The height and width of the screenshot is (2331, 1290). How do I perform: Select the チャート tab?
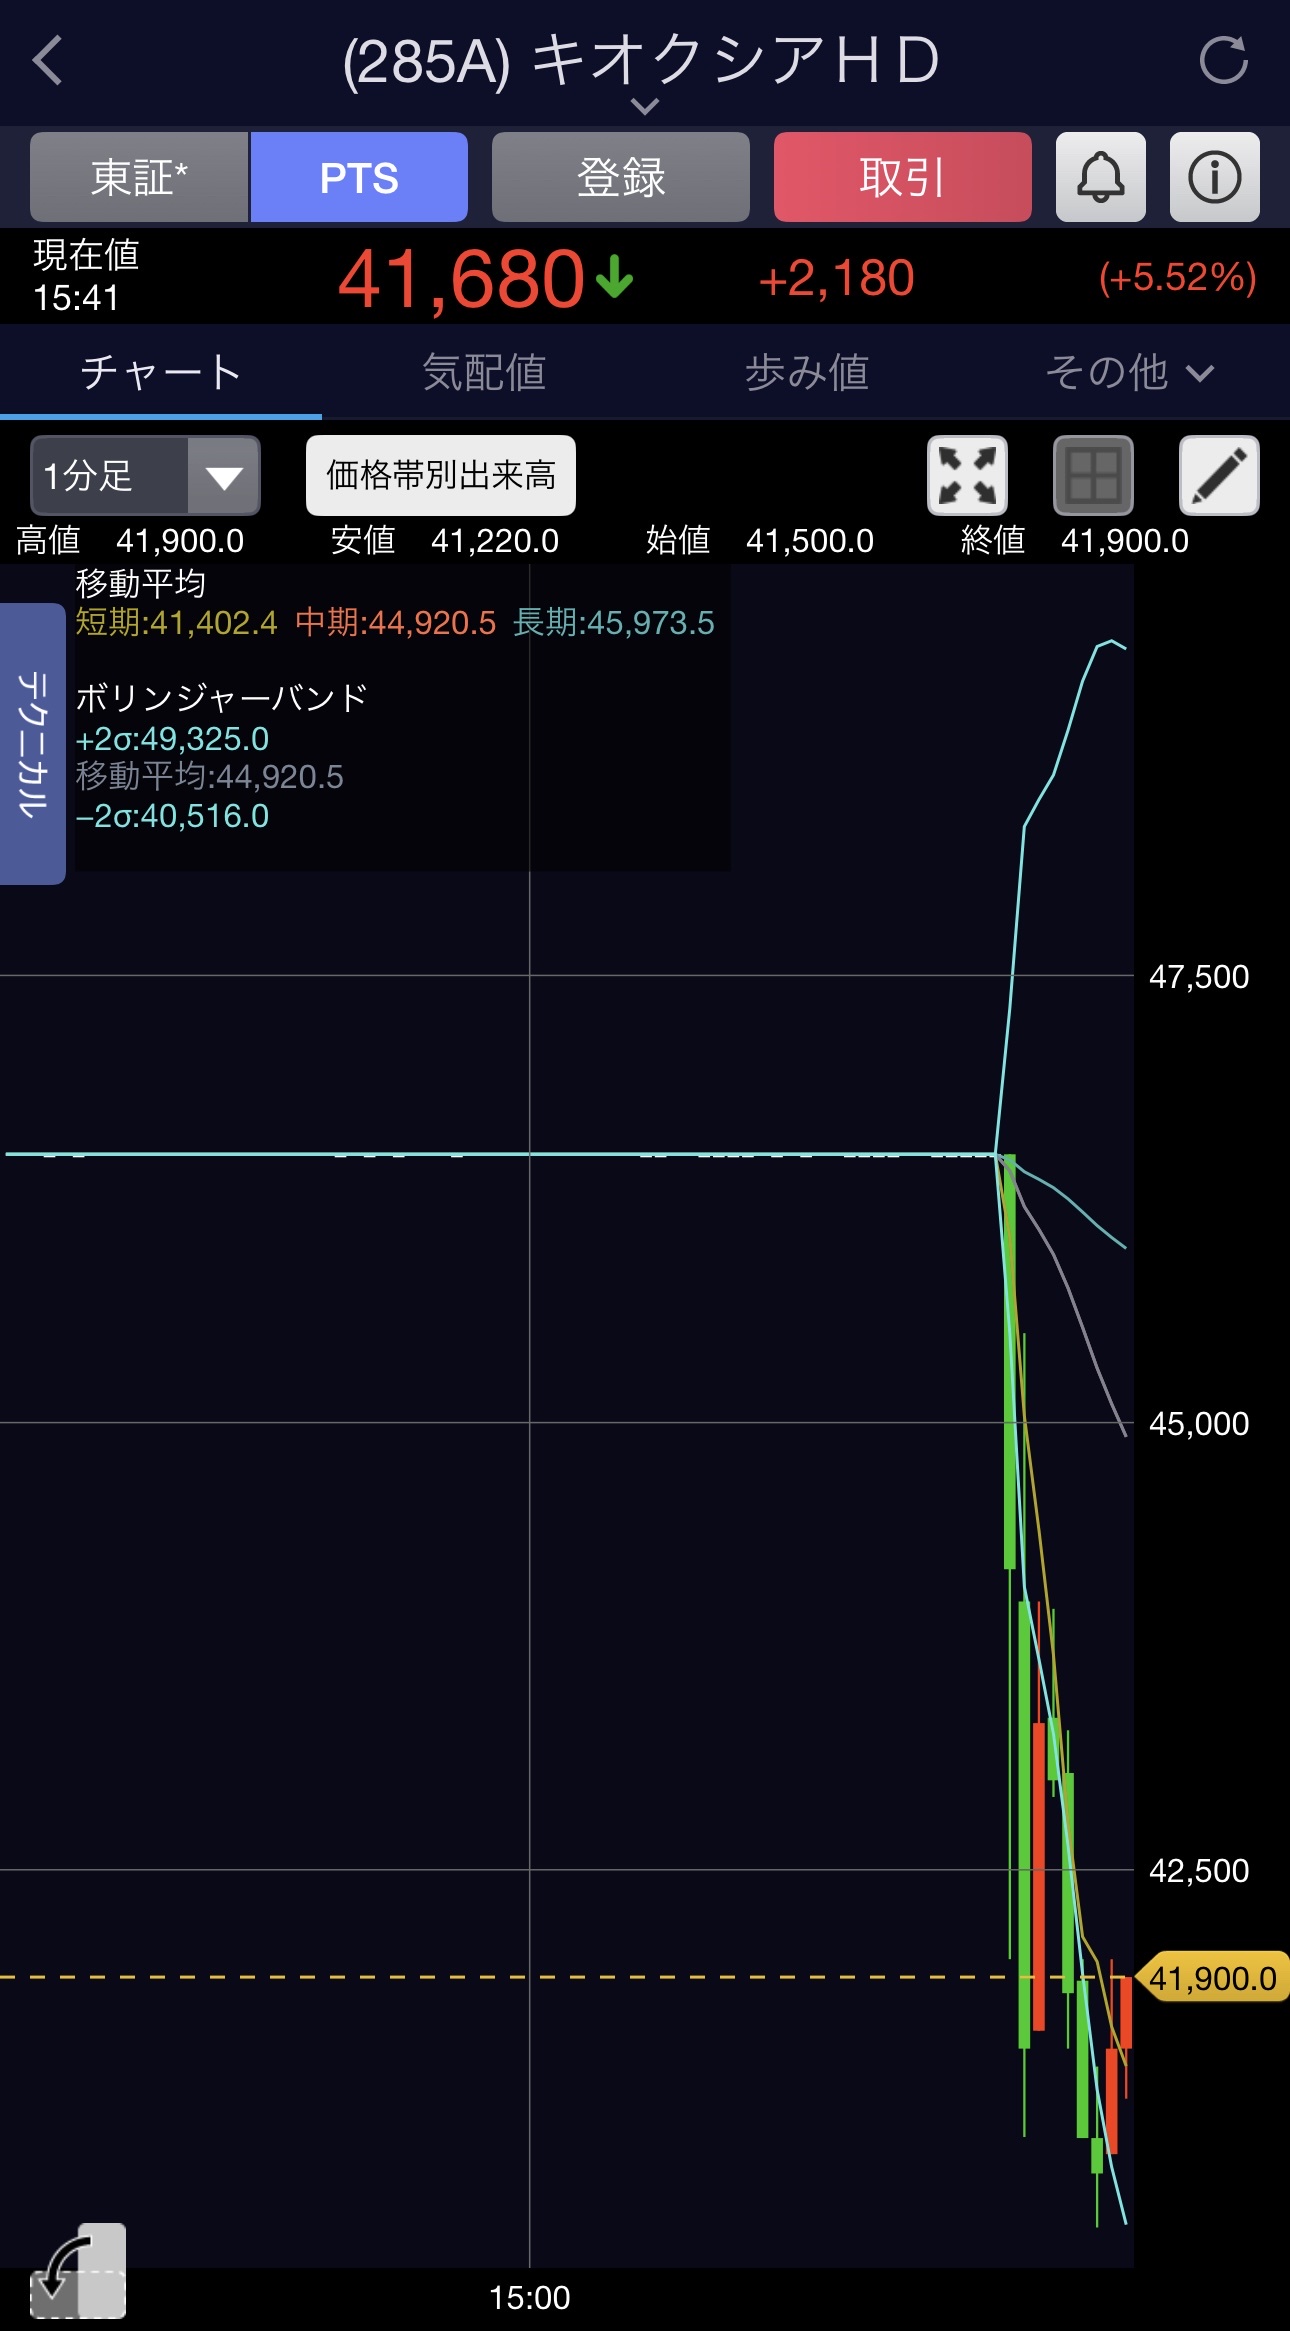161,372
